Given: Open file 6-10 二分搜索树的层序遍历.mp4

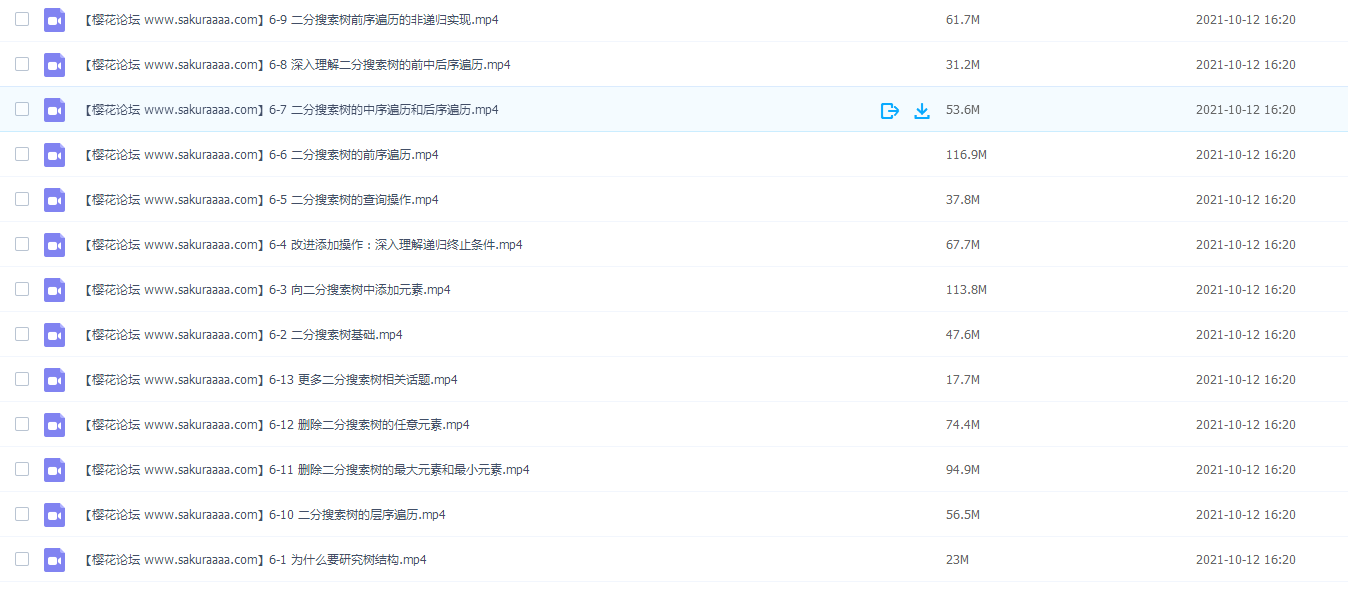Looking at the screenshot, I should [x=265, y=515].
